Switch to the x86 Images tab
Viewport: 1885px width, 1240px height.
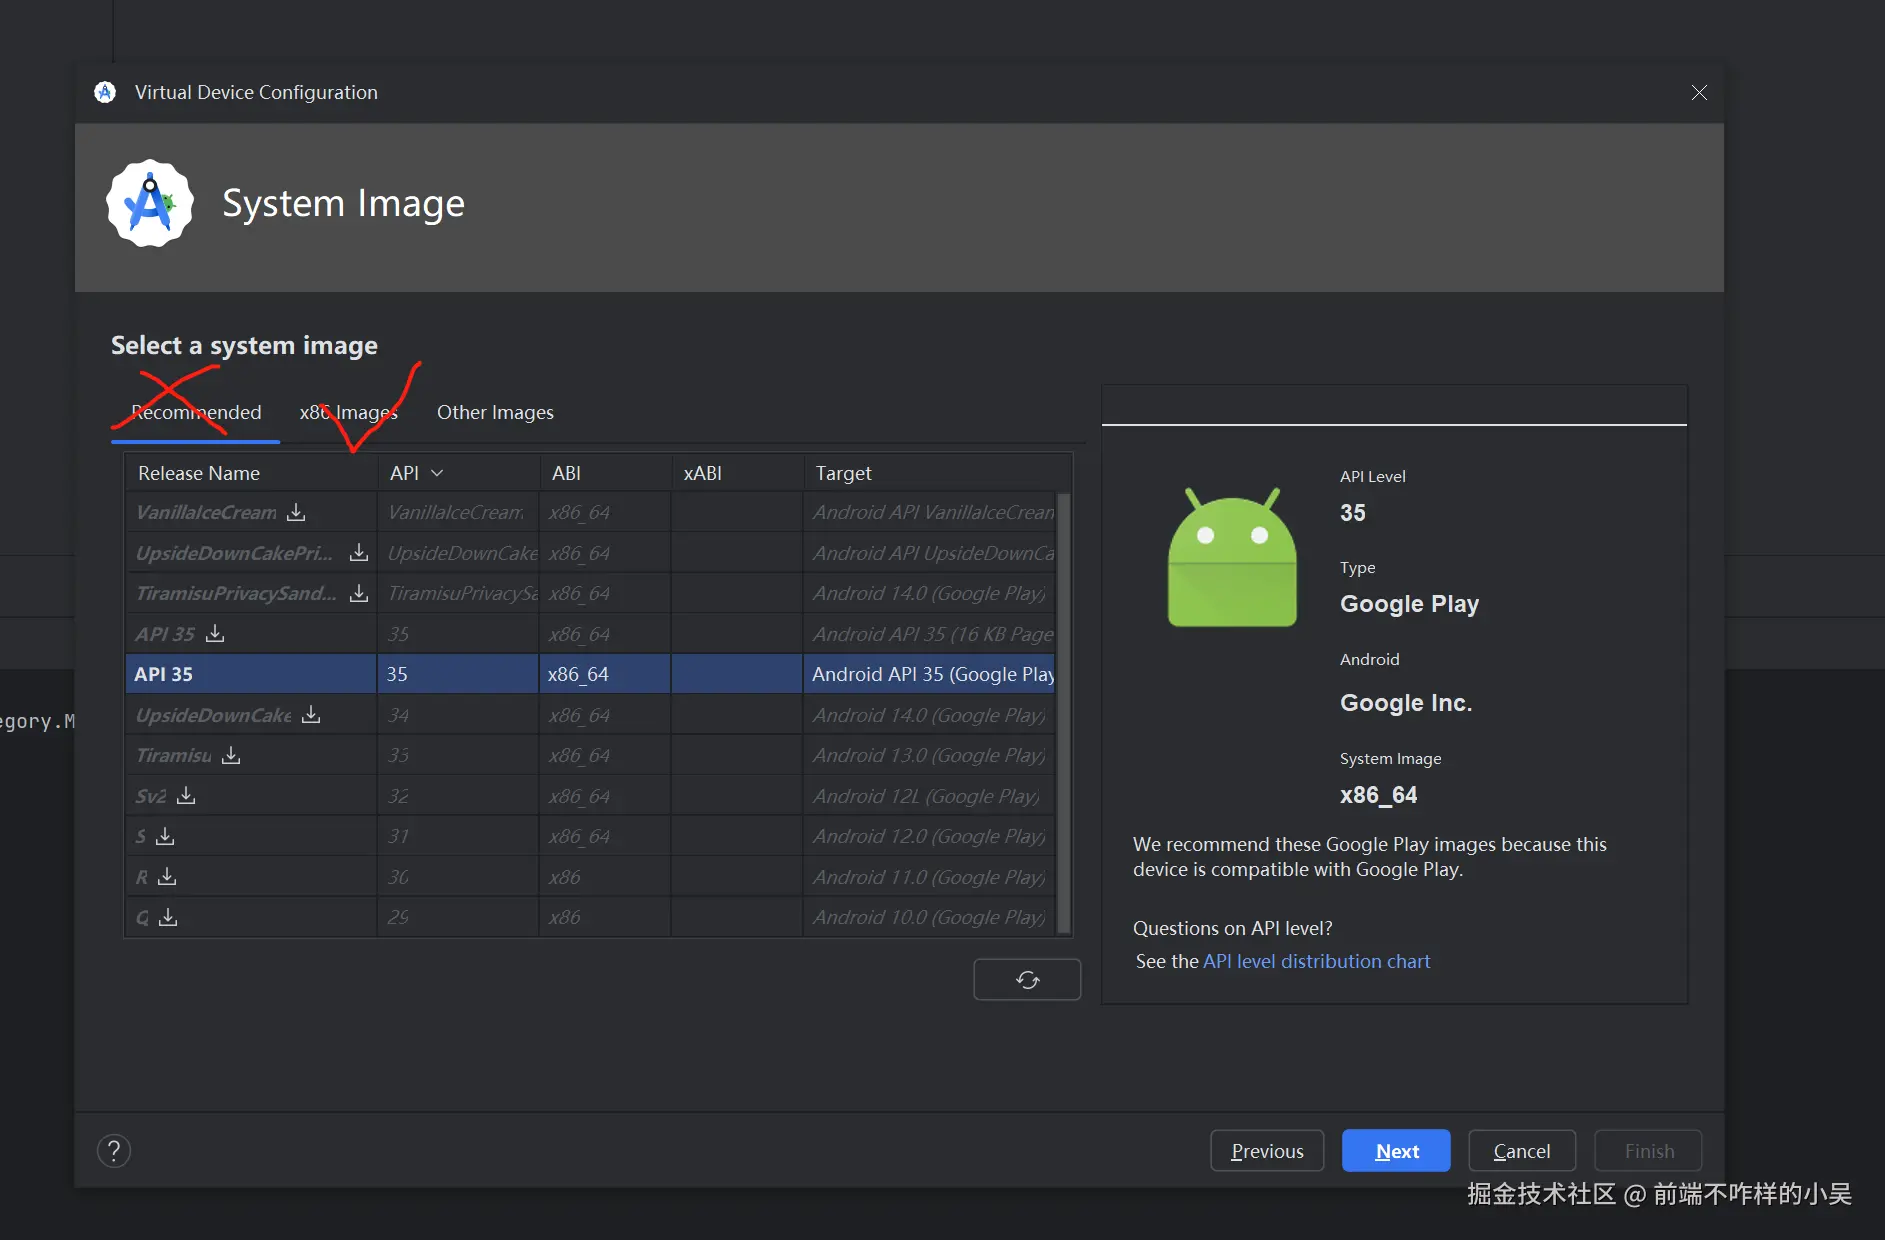click(348, 412)
